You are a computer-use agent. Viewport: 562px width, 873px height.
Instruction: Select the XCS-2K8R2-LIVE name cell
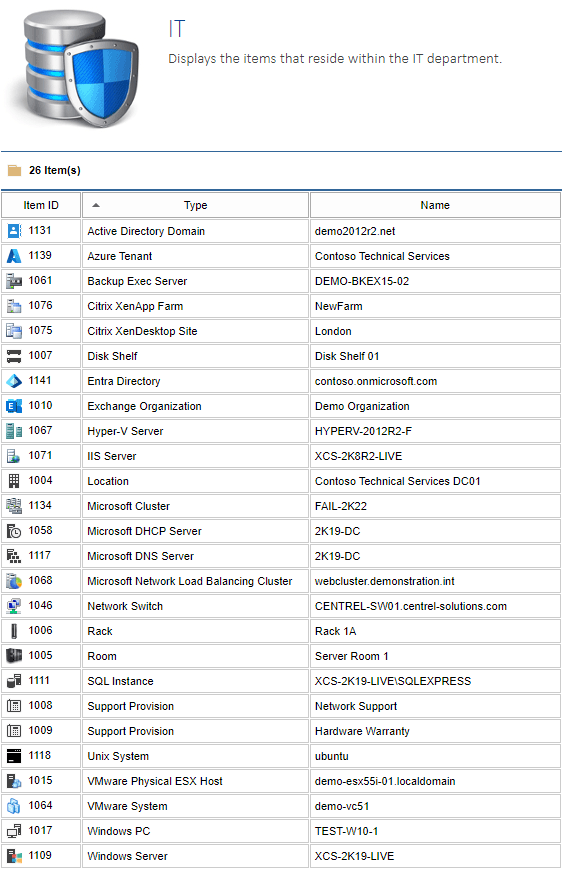click(x=435, y=457)
